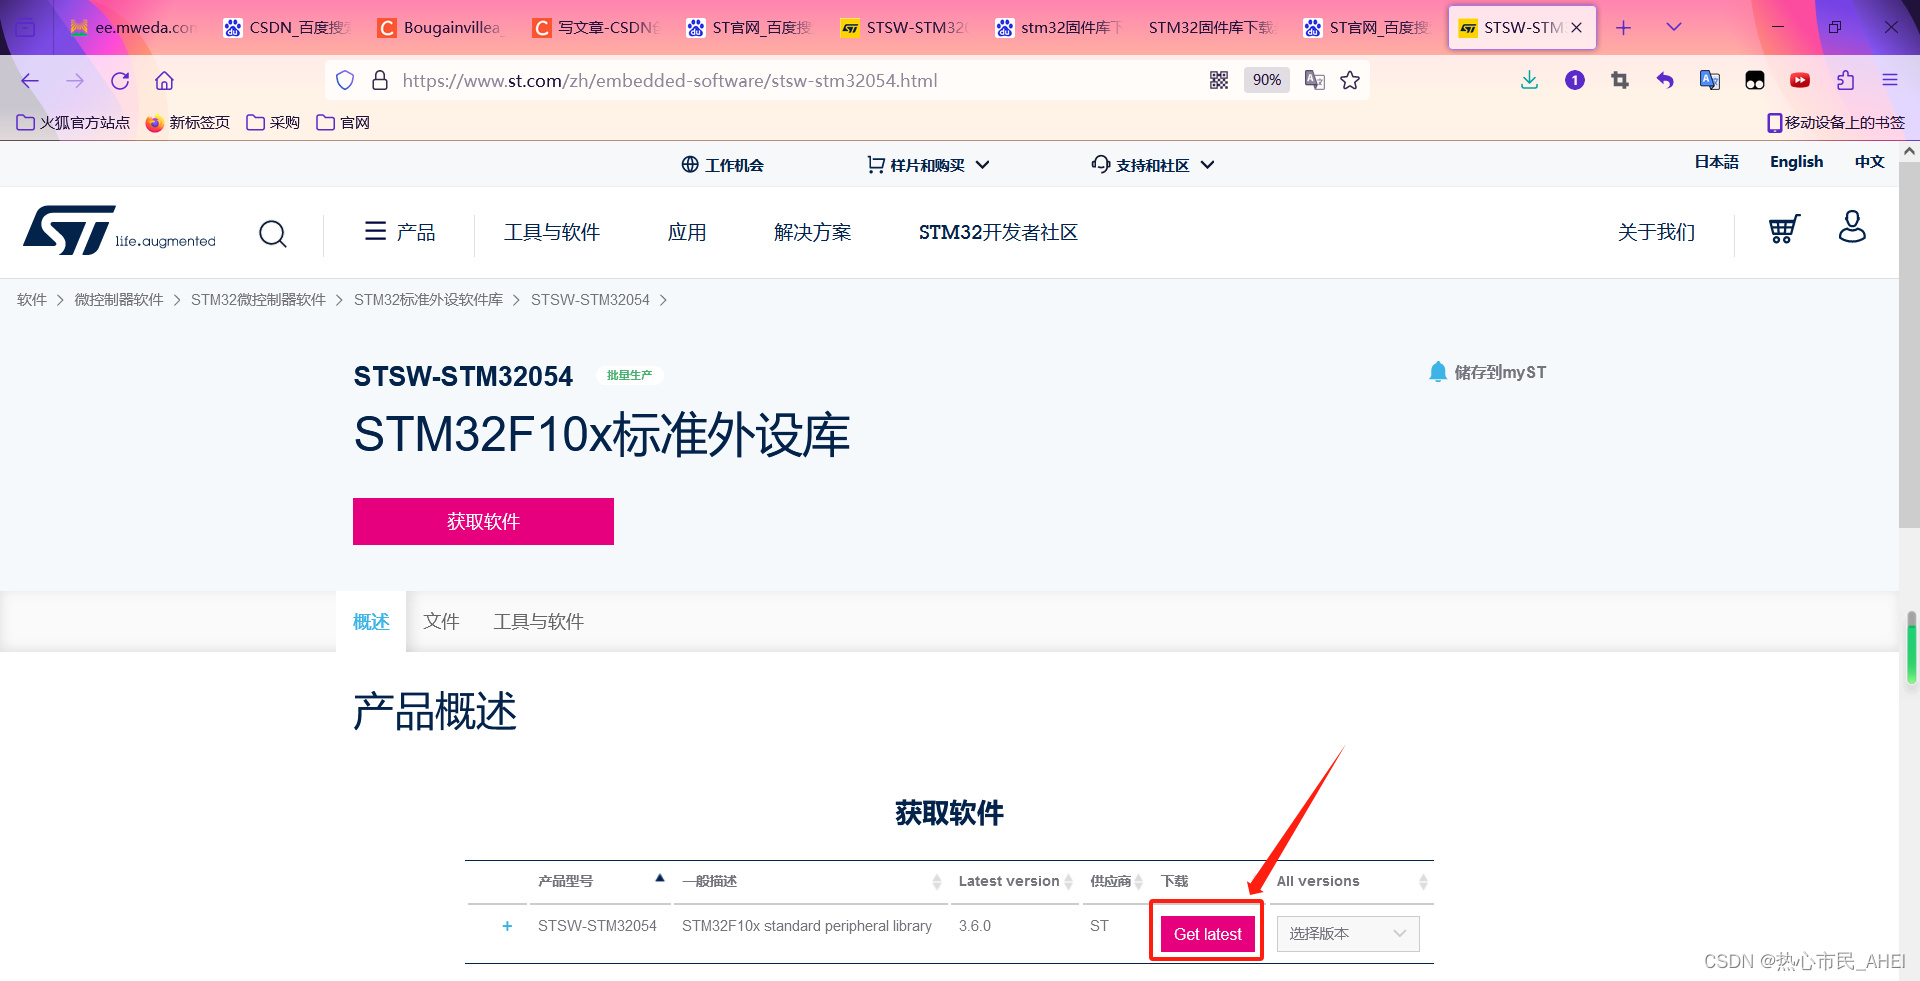Switch to the 文件 tab
Image resolution: width=1920 pixels, height=981 pixels.
(x=441, y=622)
